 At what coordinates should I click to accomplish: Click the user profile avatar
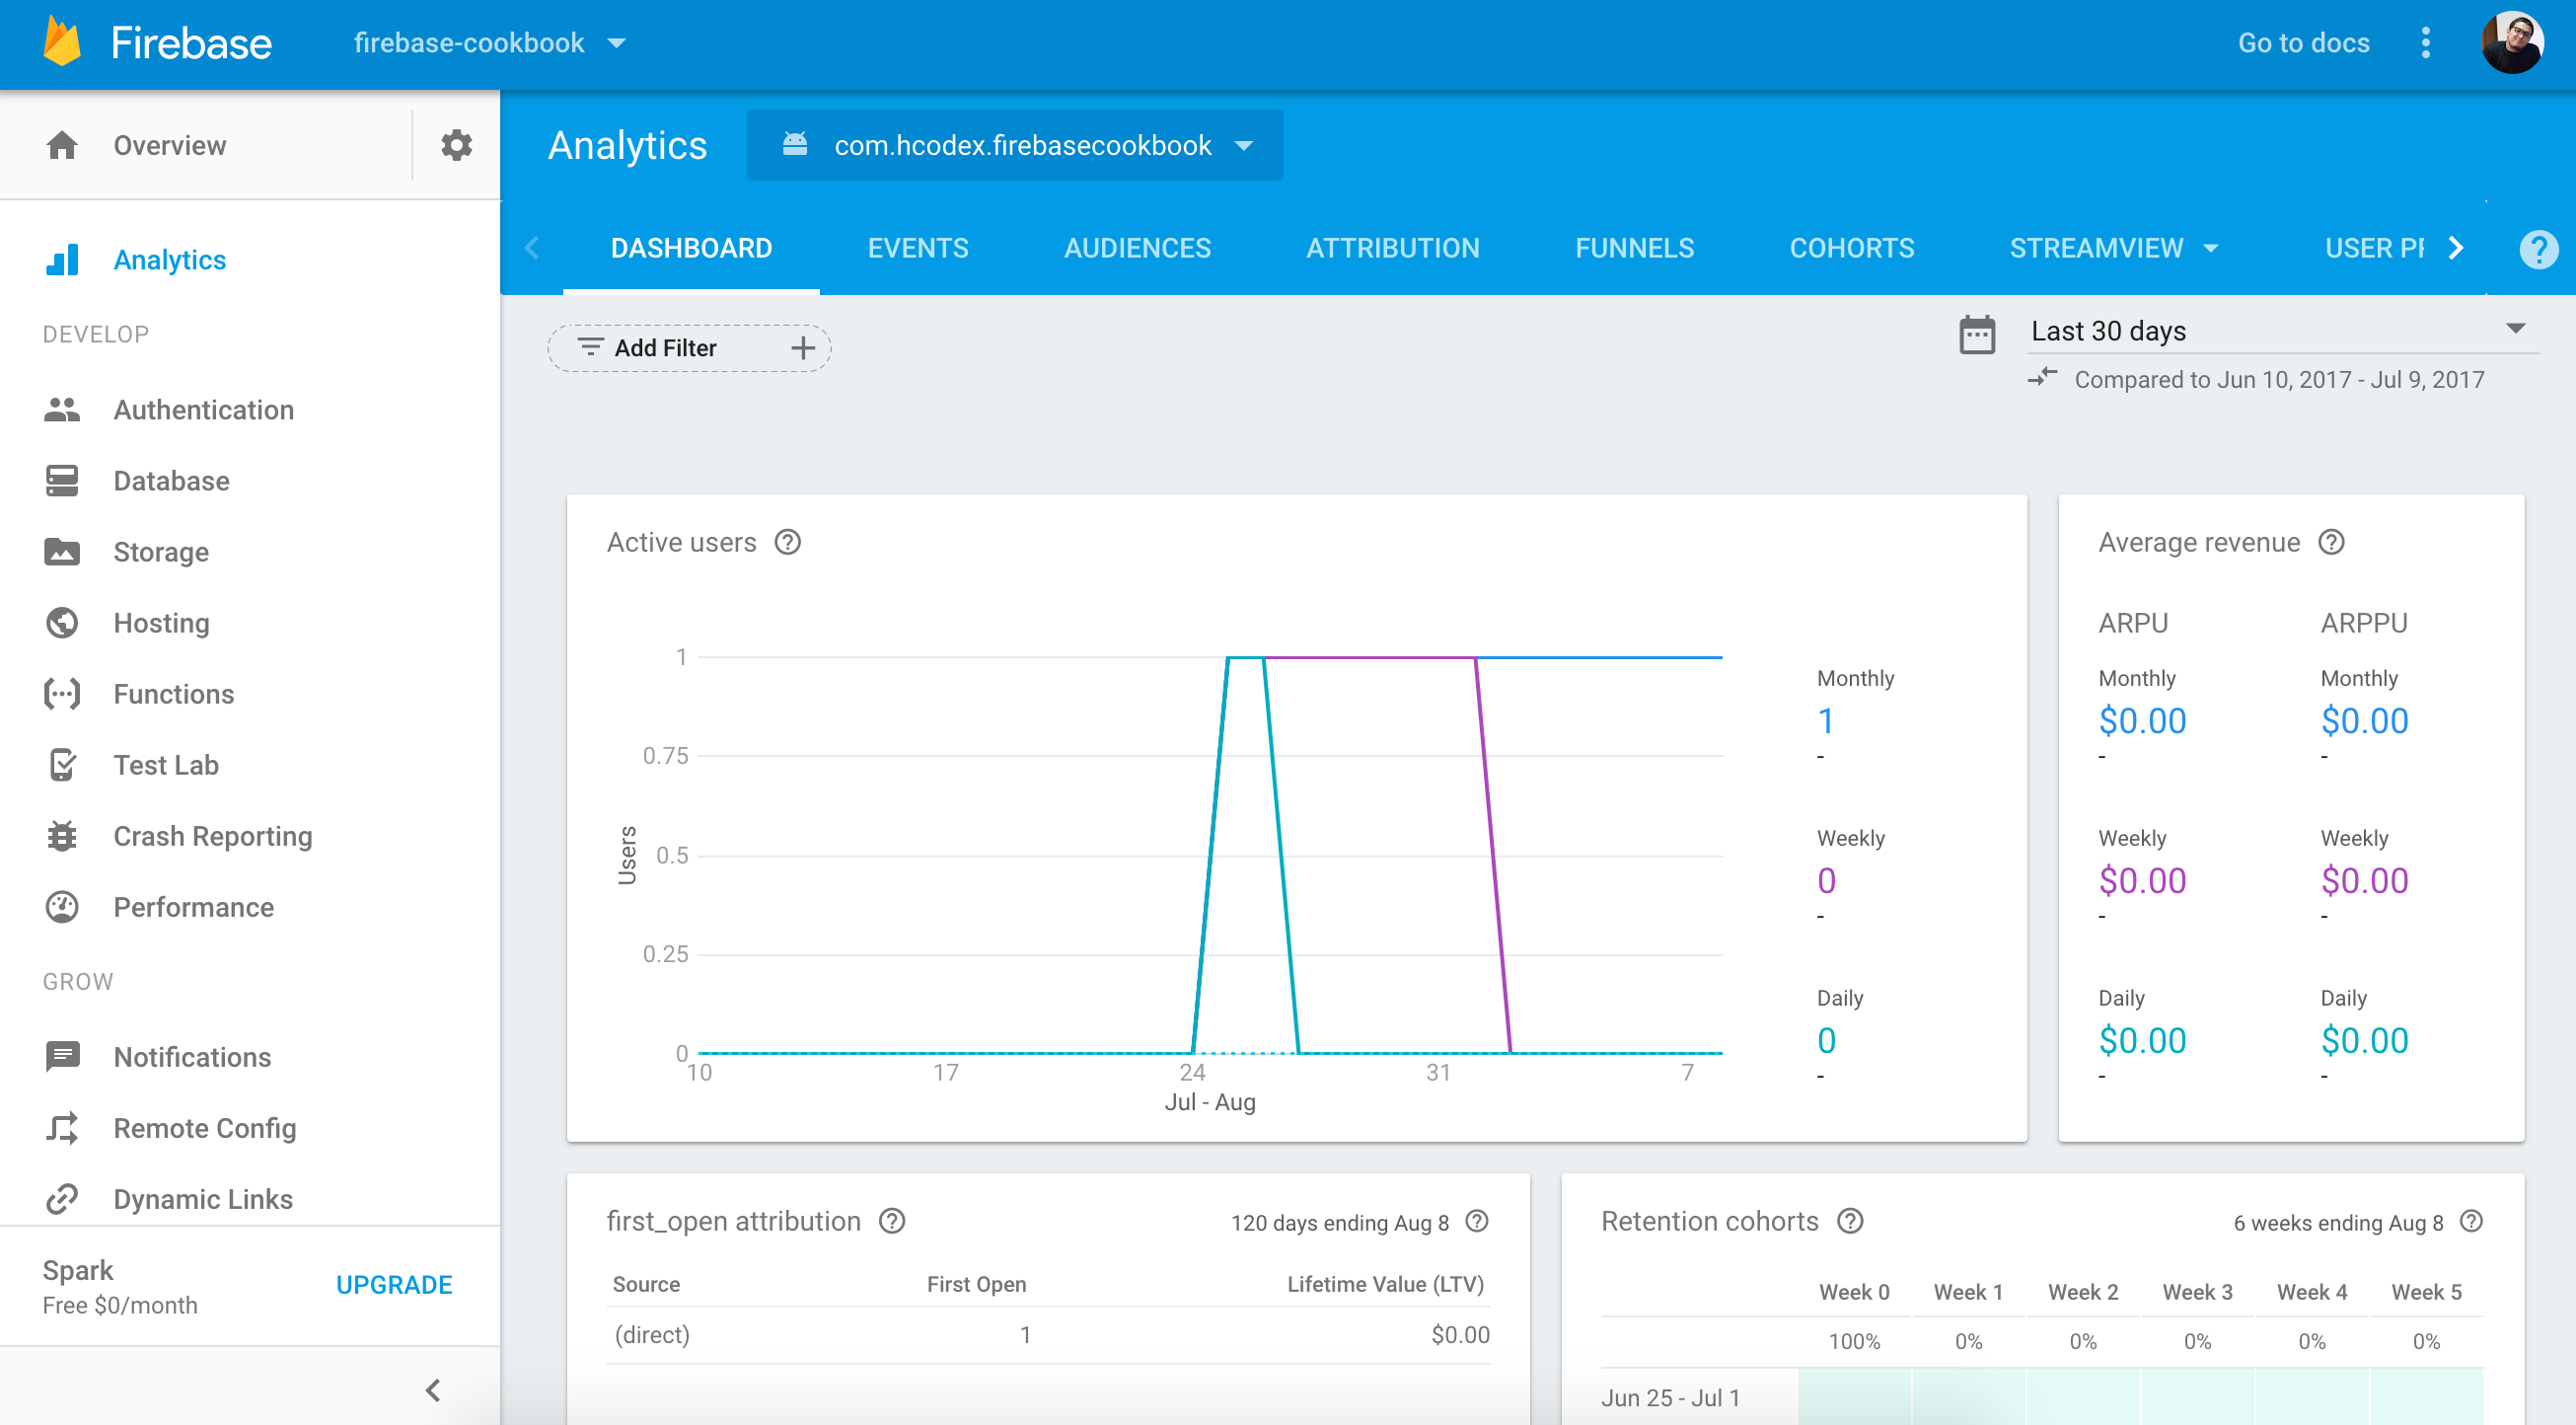coord(2511,43)
